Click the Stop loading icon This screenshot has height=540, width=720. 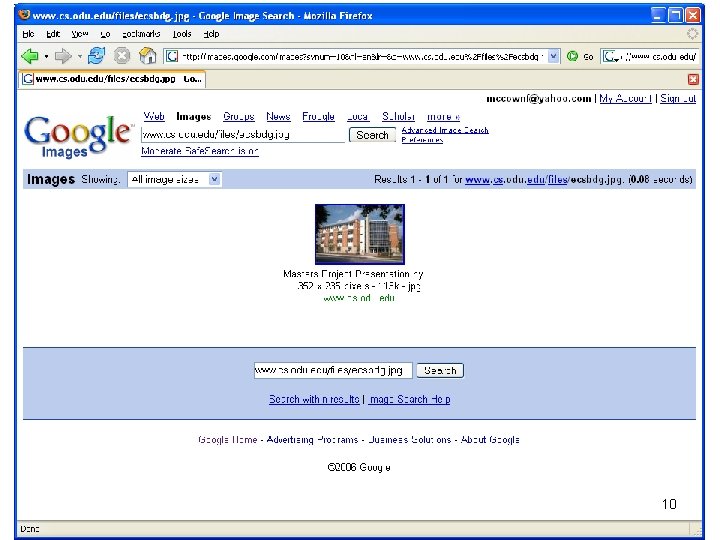point(122,56)
